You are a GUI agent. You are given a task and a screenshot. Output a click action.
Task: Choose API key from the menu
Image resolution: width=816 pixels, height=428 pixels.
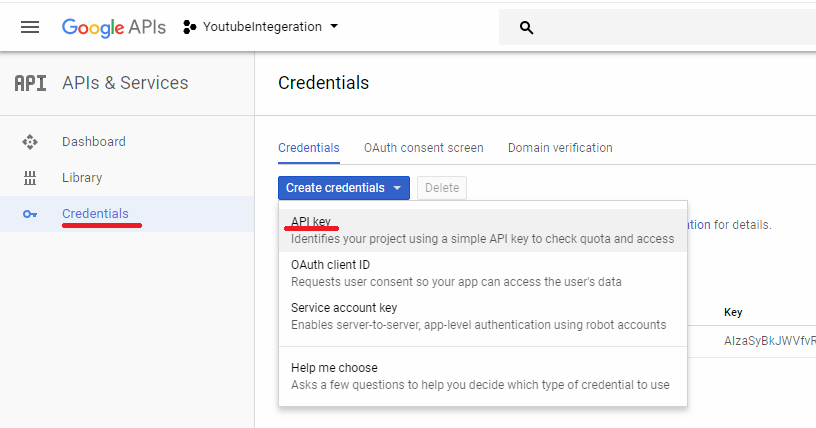(x=483, y=230)
